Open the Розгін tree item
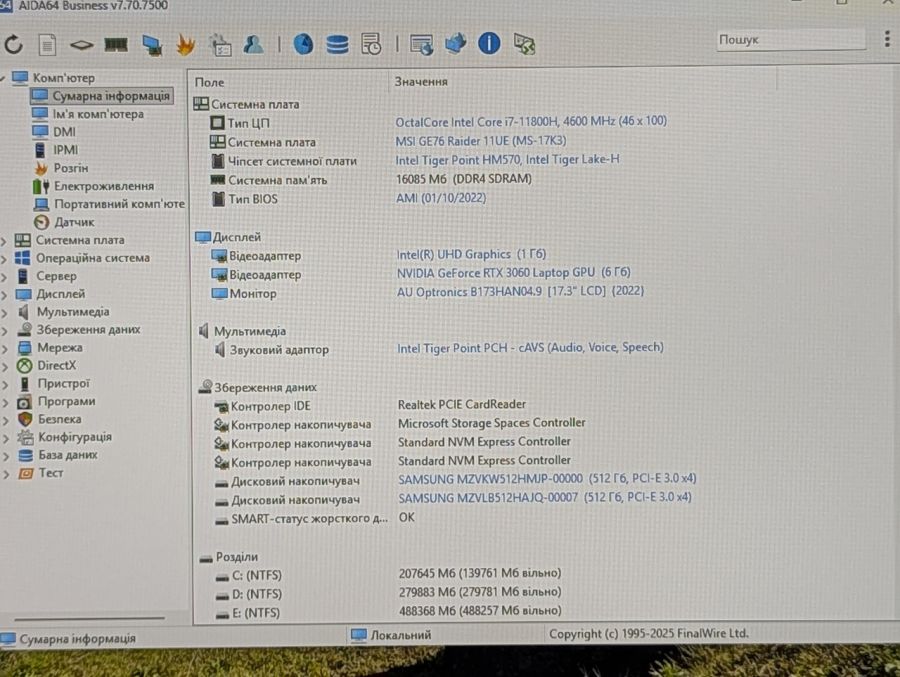Screen dimensions: 900x677 pyautogui.click(x=71, y=168)
